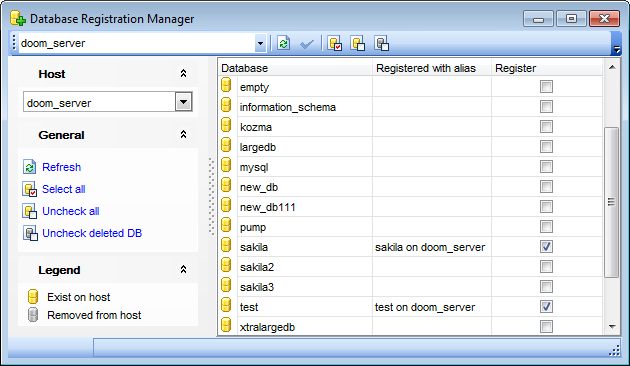The height and width of the screenshot is (366, 630).
Task: Click the Uncheck all link
Action: coord(71,211)
